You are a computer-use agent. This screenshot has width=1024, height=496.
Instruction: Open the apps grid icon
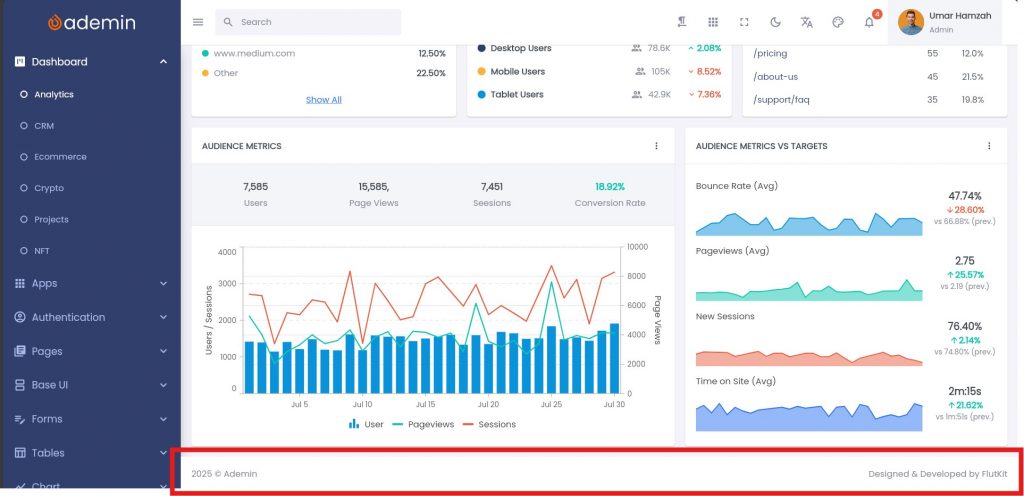coord(713,22)
